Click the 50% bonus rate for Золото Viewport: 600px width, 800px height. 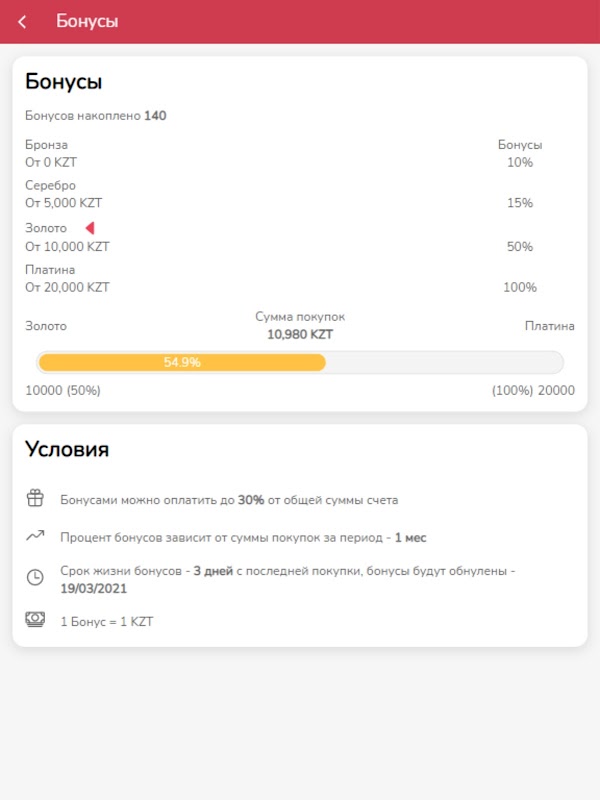coord(520,247)
